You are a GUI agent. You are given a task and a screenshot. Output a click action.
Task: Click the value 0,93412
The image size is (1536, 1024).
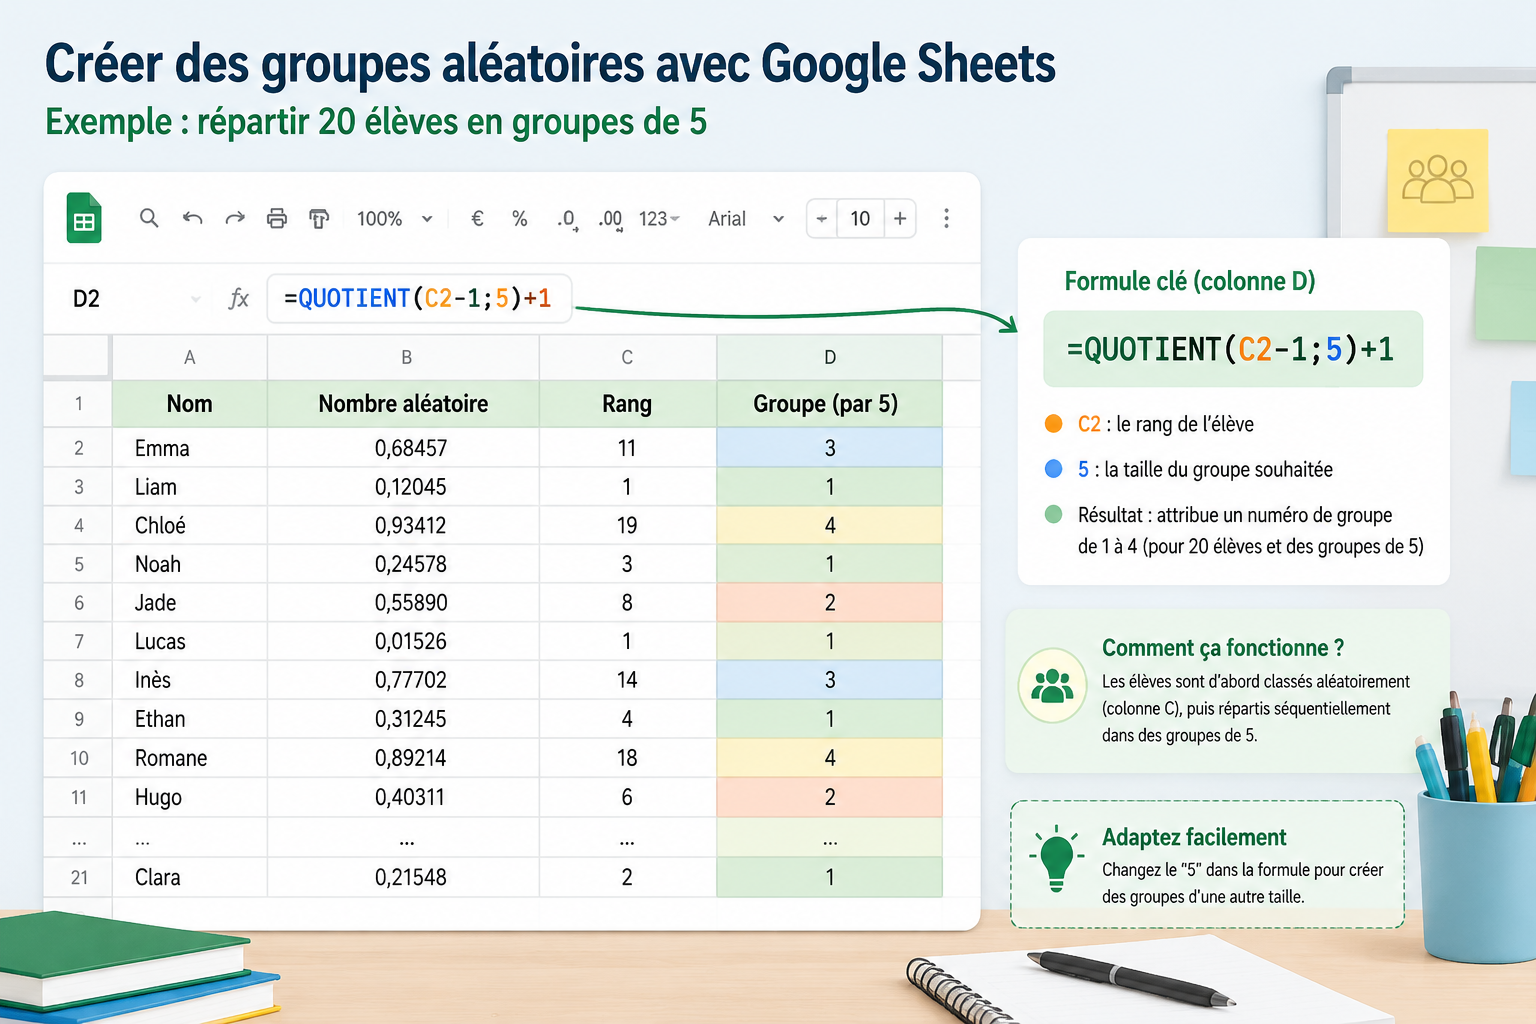tap(410, 525)
